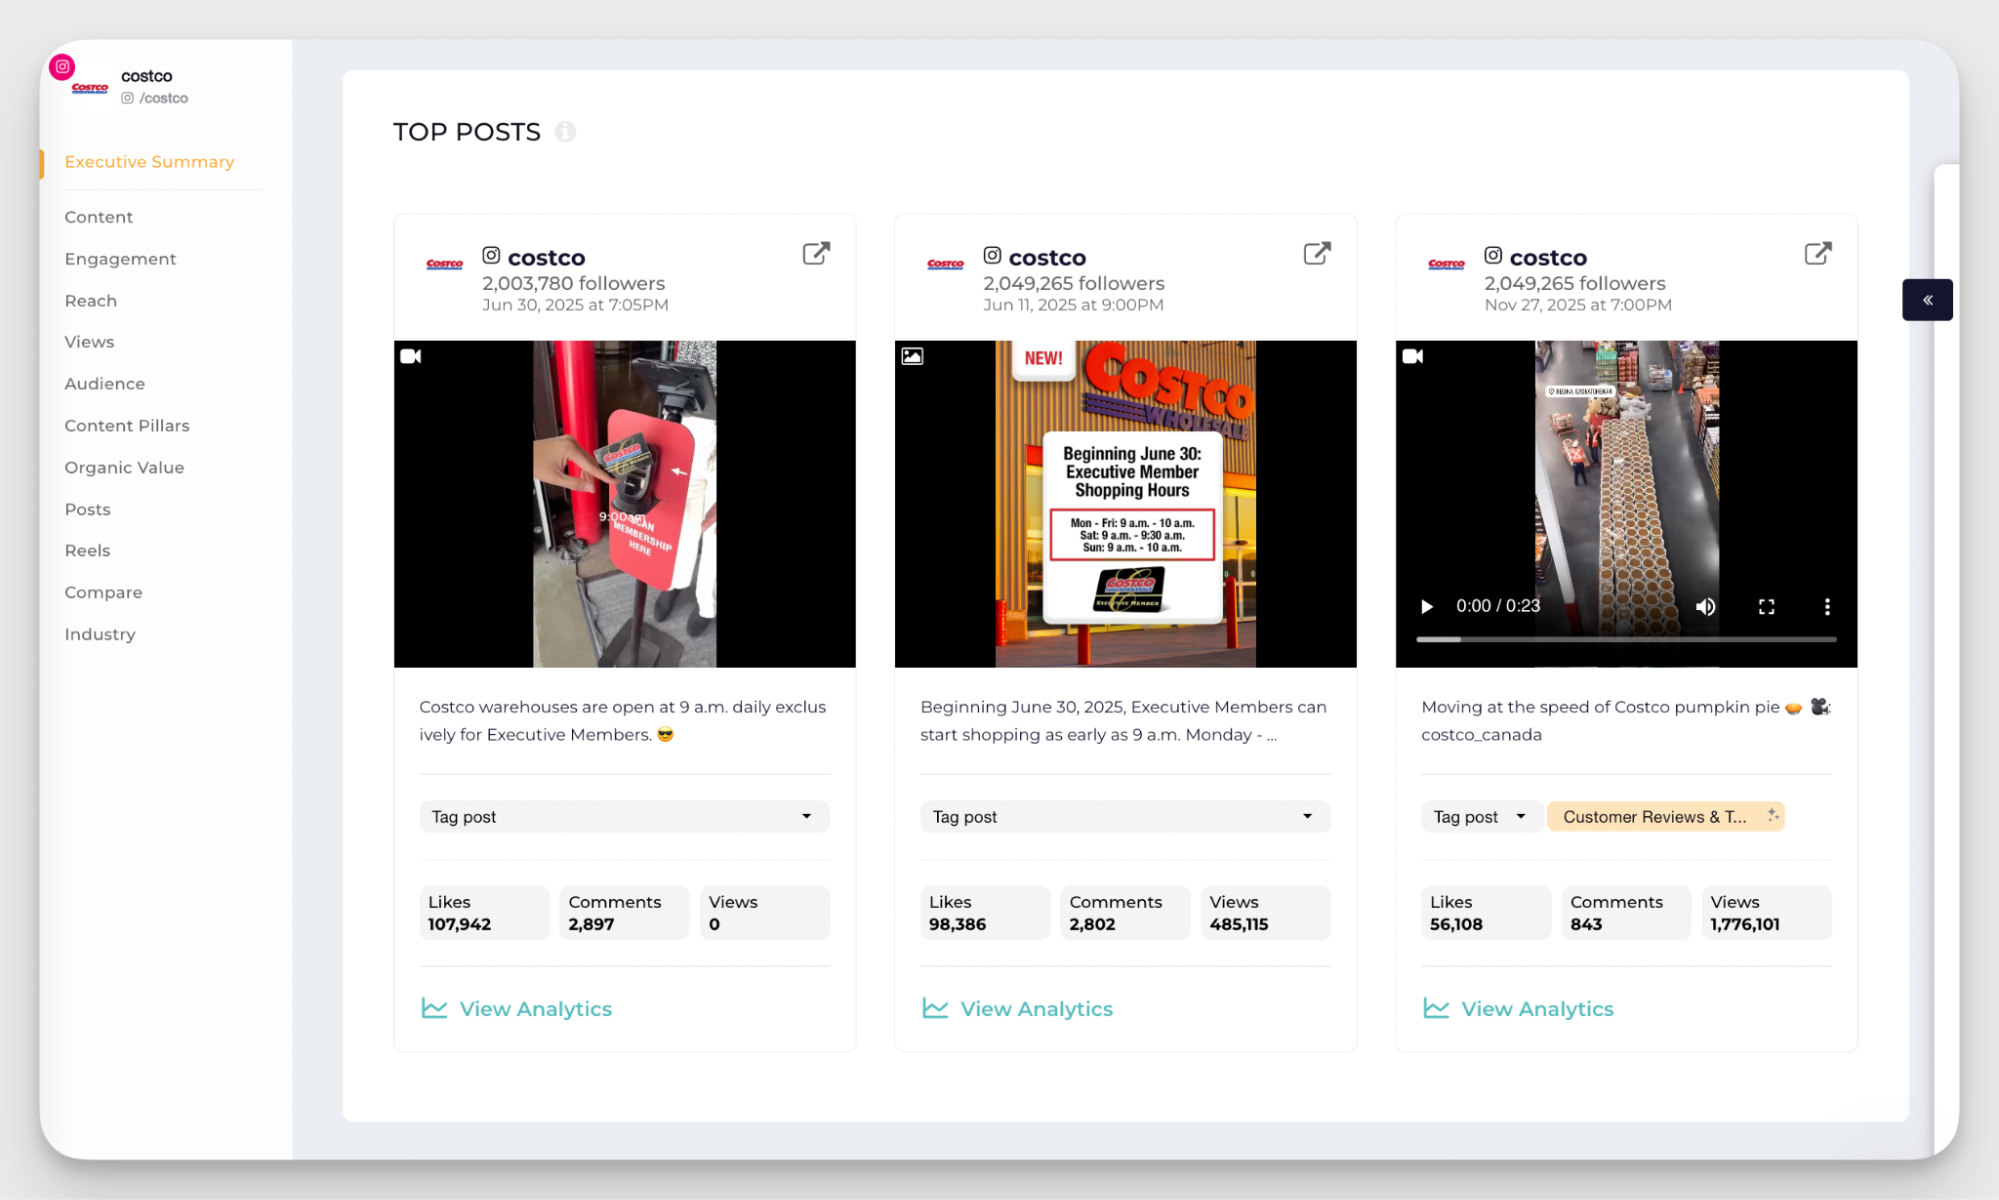Image resolution: width=1999 pixels, height=1200 pixels.
Task: Open Content Pillars in the sidebar
Action: [127, 426]
